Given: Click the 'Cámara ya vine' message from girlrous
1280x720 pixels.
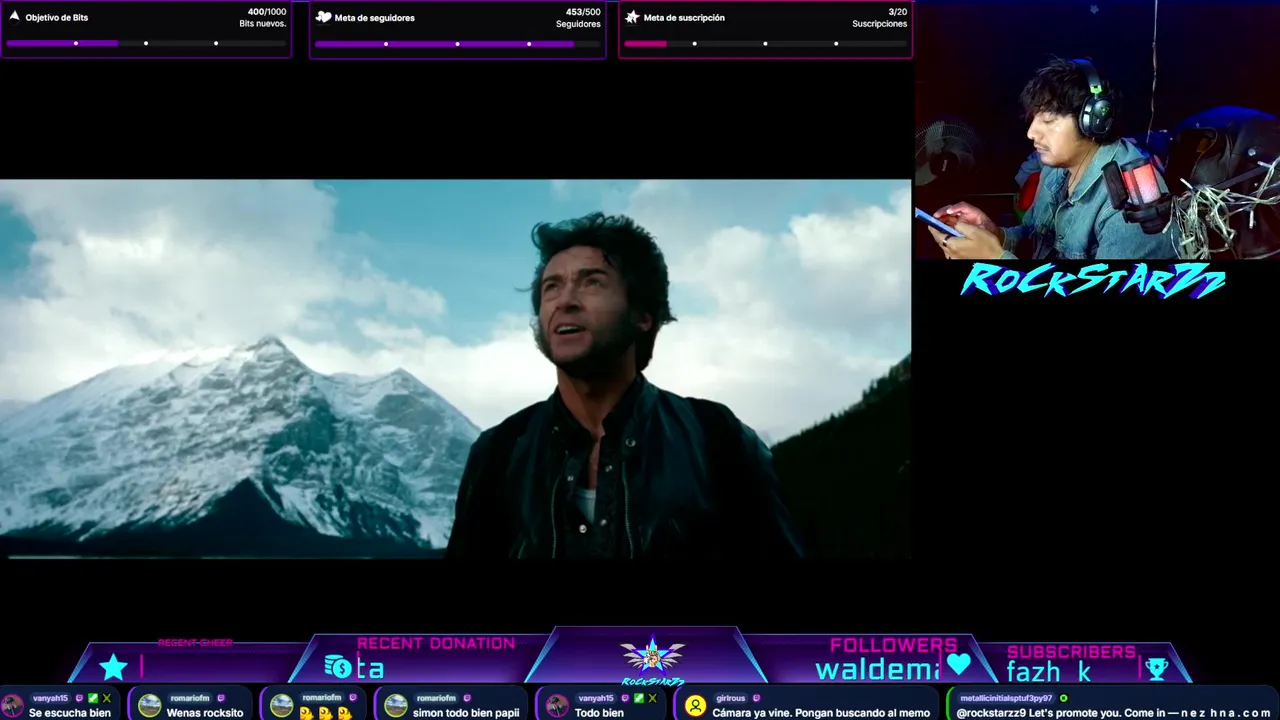Looking at the screenshot, I should tap(821, 713).
